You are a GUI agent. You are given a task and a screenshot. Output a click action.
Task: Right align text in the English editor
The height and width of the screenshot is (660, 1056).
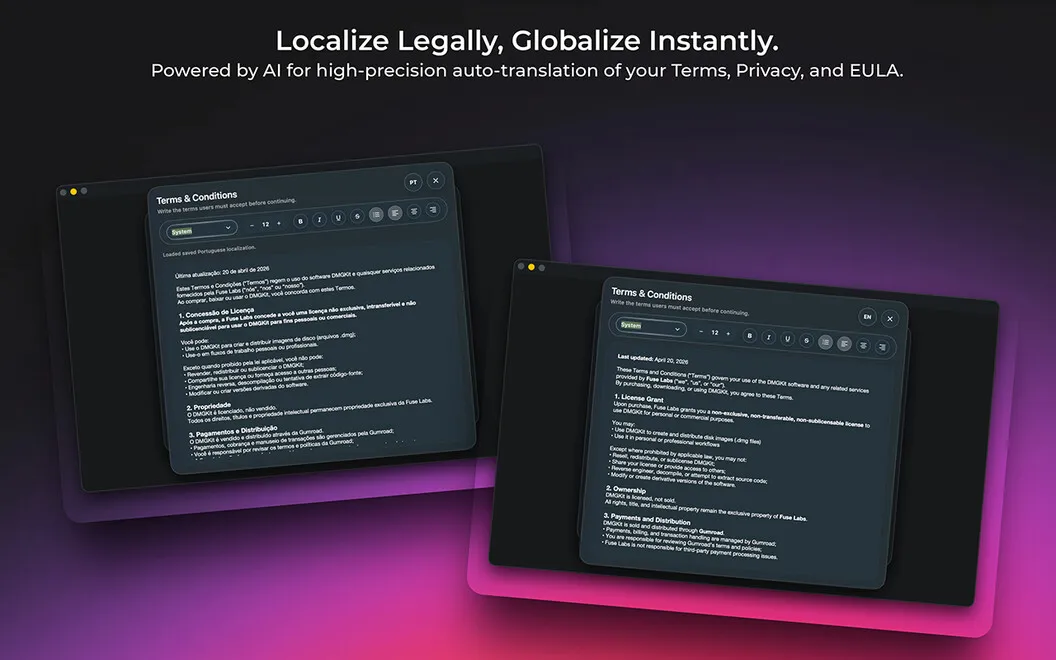tap(882, 347)
